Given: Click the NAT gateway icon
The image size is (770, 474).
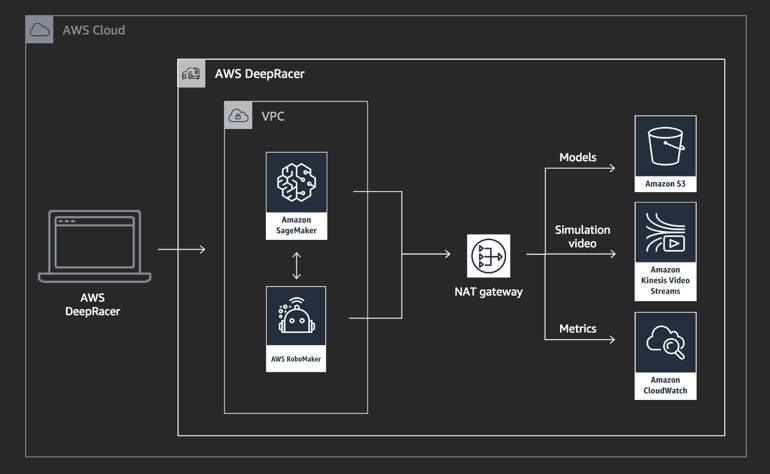Looking at the screenshot, I should point(489,256).
